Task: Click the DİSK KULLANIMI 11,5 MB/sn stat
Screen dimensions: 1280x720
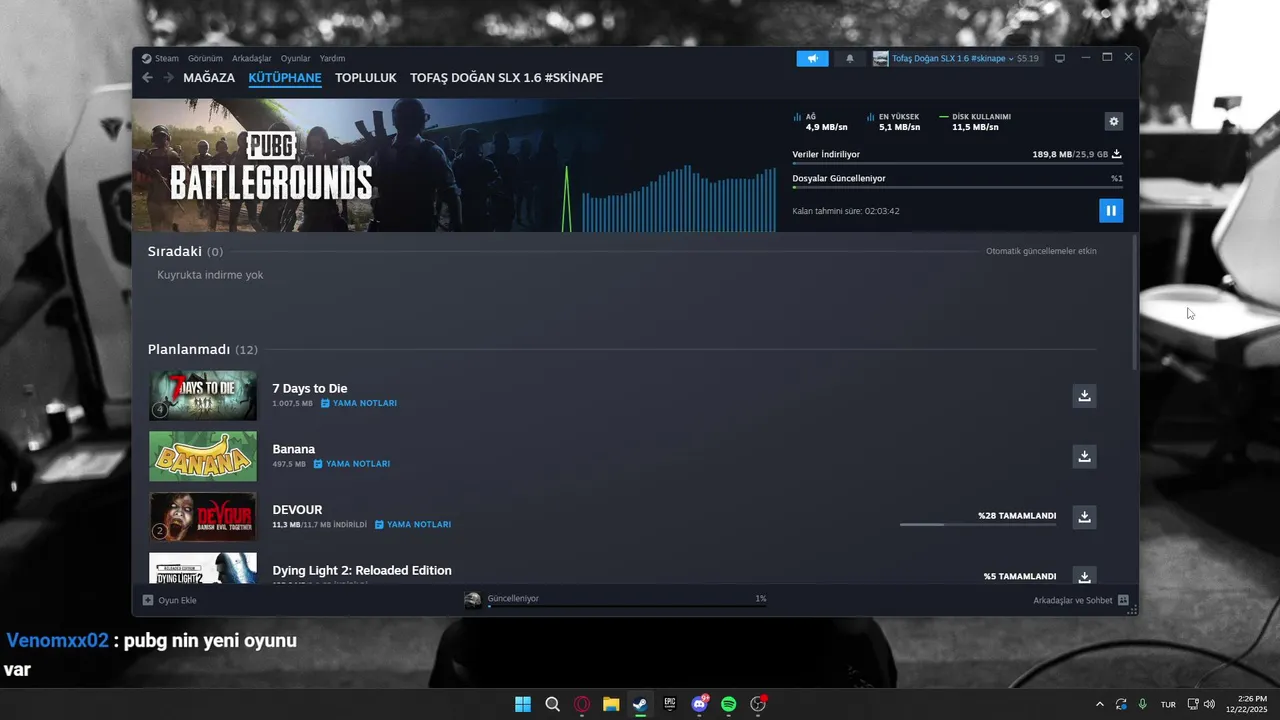Action: pyautogui.click(x=975, y=122)
